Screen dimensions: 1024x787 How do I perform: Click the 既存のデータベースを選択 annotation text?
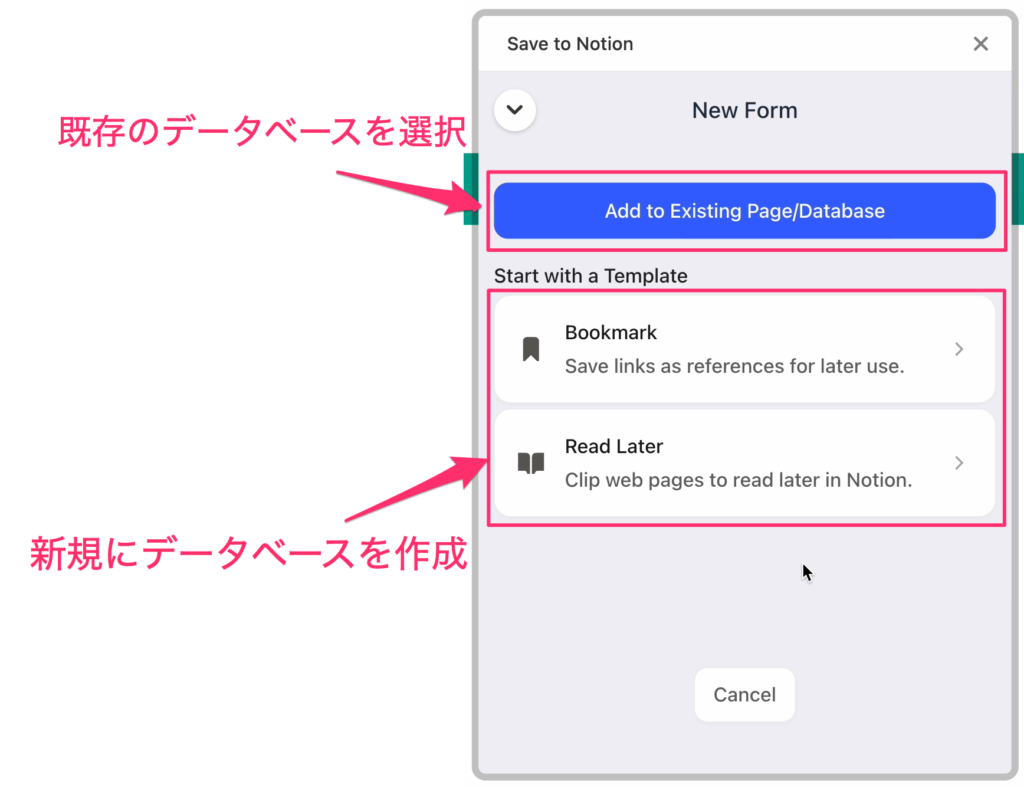pos(262,132)
